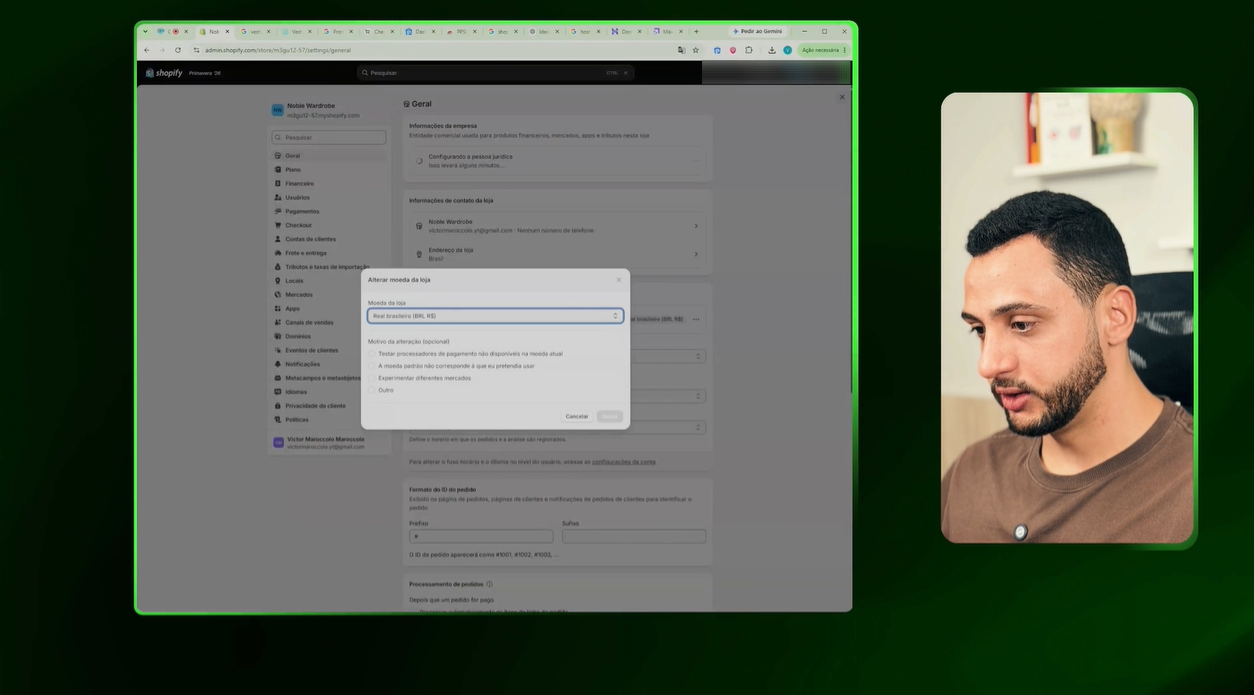Close the Alterar moeda da loja dialog
This screenshot has height=695, width=1254.
pos(618,280)
